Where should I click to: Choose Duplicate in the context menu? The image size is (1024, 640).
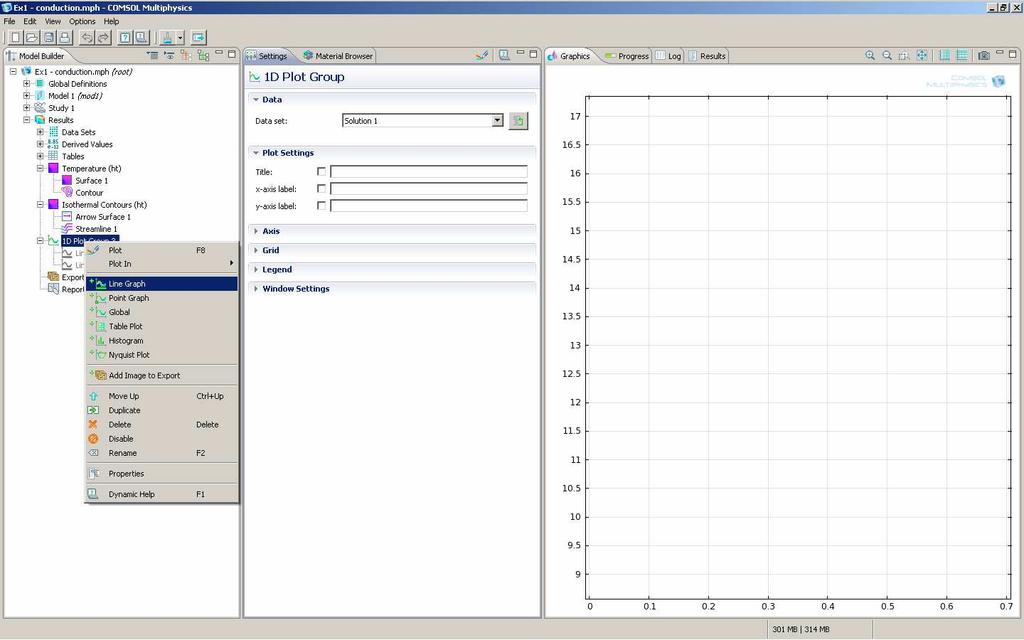click(x=162, y=410)
